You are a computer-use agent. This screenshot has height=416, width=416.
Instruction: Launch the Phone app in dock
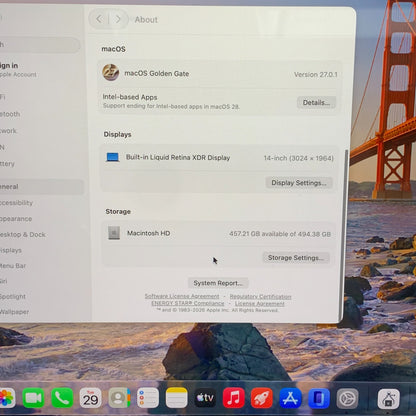[62, 398]
